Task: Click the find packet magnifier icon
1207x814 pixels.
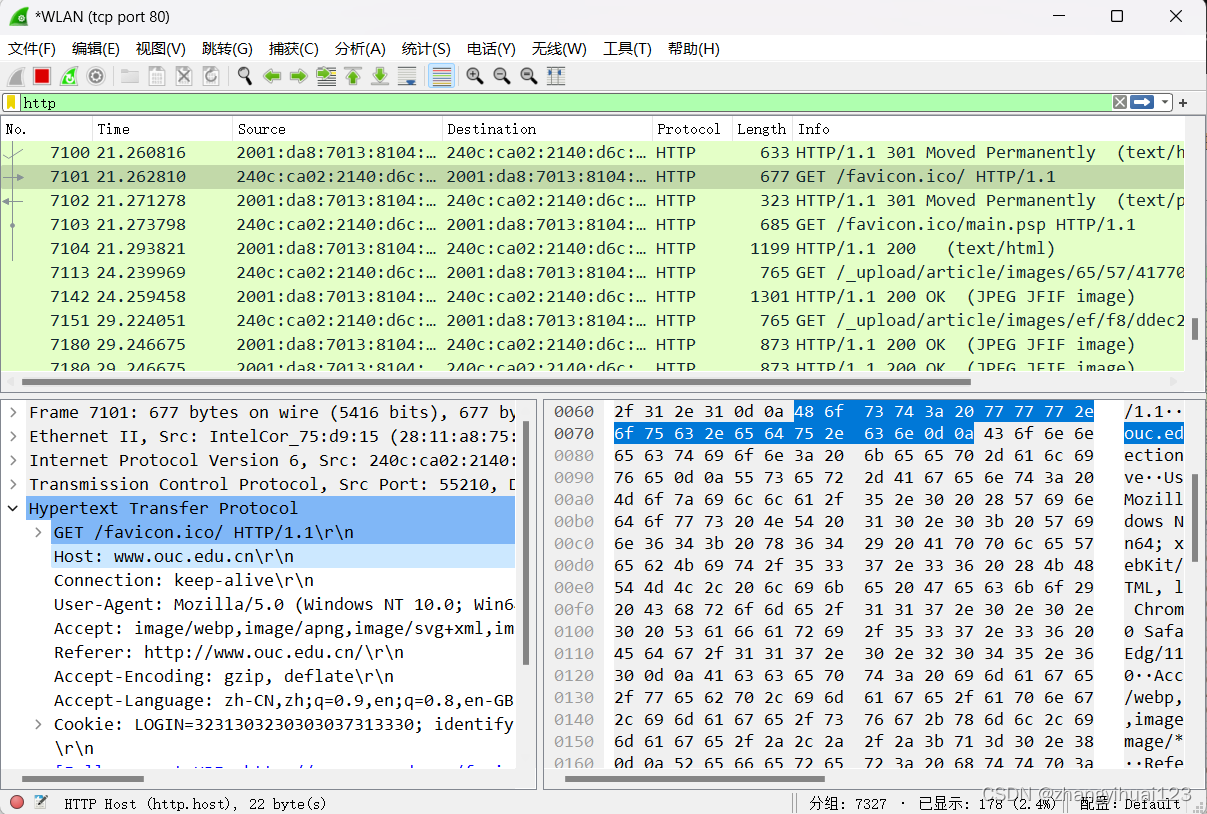Action: 244,76
